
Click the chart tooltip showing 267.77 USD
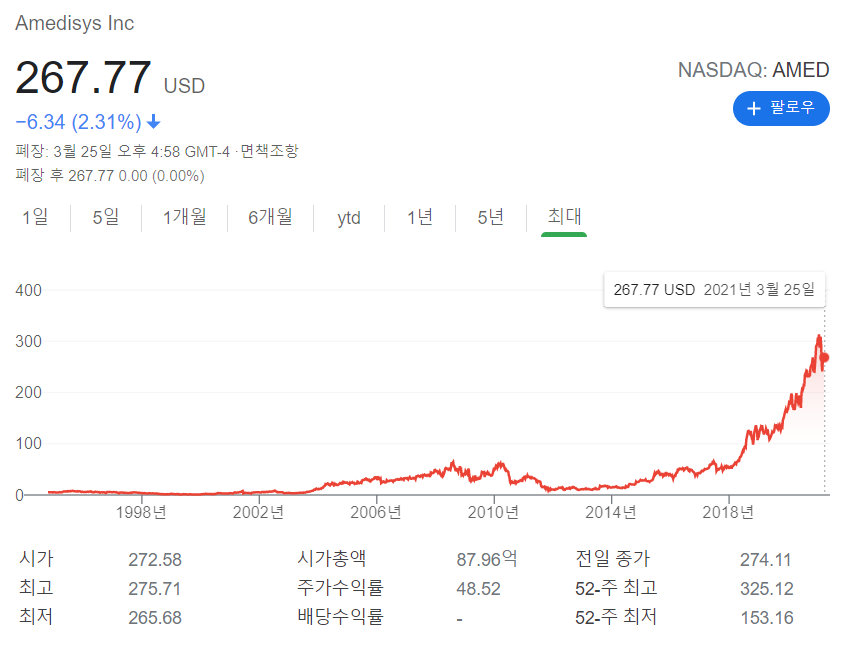pyautogui.click(x=714, y=289)
